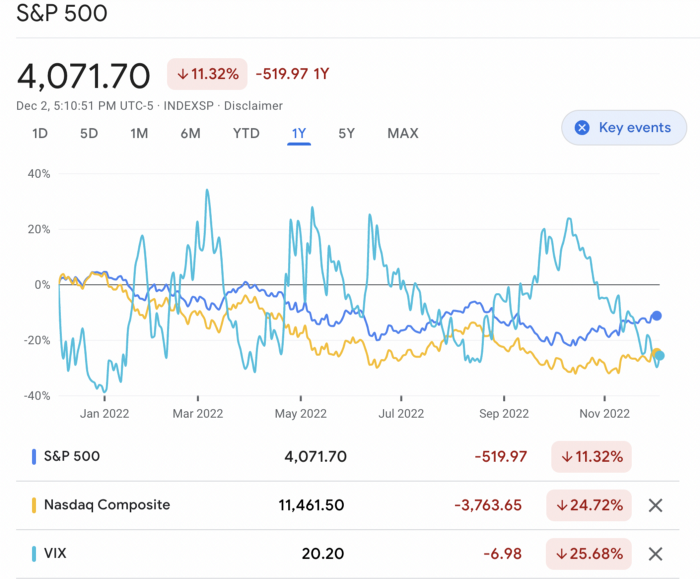Image resolution: width=700 pixels, height=579 pixels.
Task: Click the Nasdaq 24.72% change badge
Action: (x=589, y=505)
